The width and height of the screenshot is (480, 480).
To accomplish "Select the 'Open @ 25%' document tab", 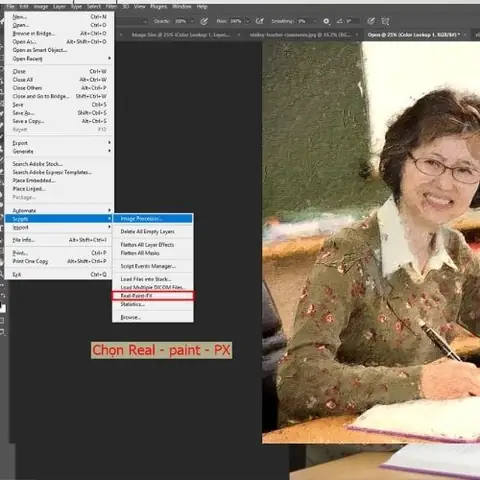I will pyautogui.click(x=414, y=34).
